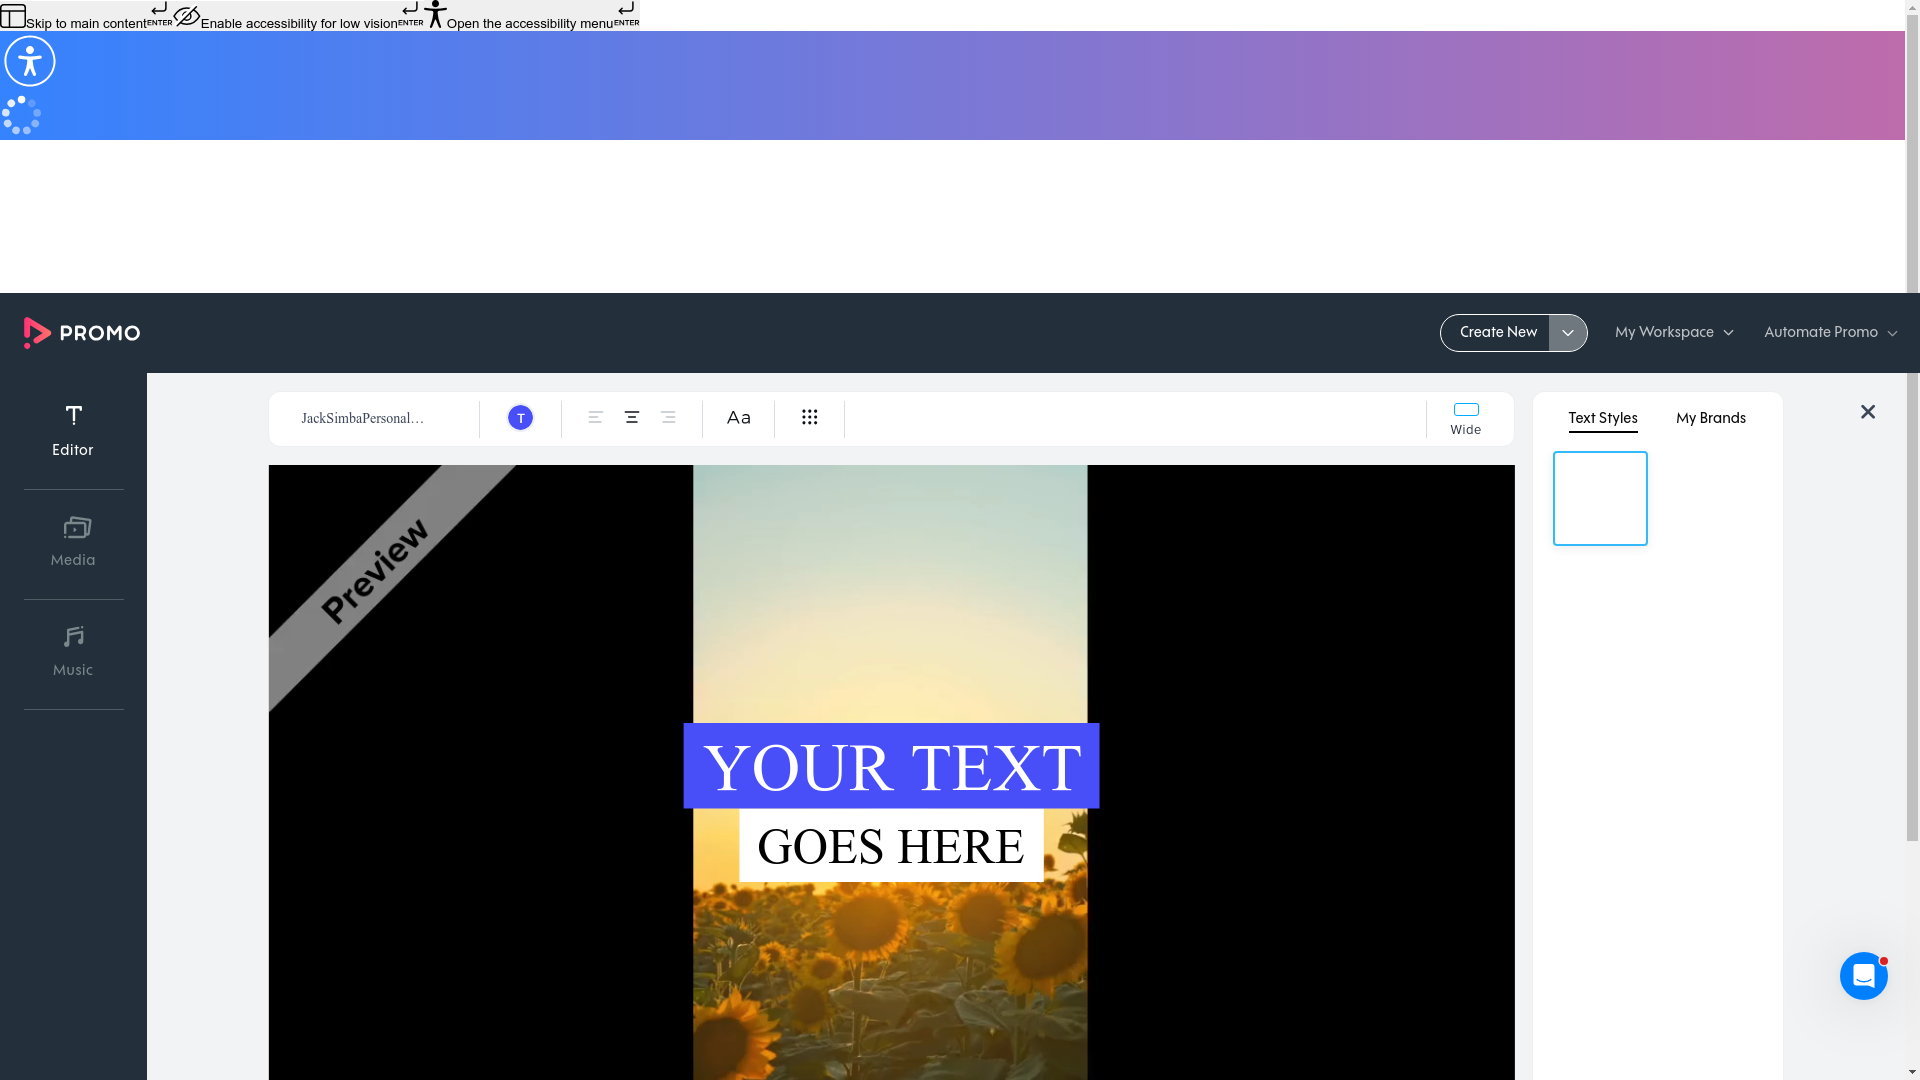This screenshot has width=1920, height=1080.
Task: Open the text animation grid icon
Action: coord(809,418)
